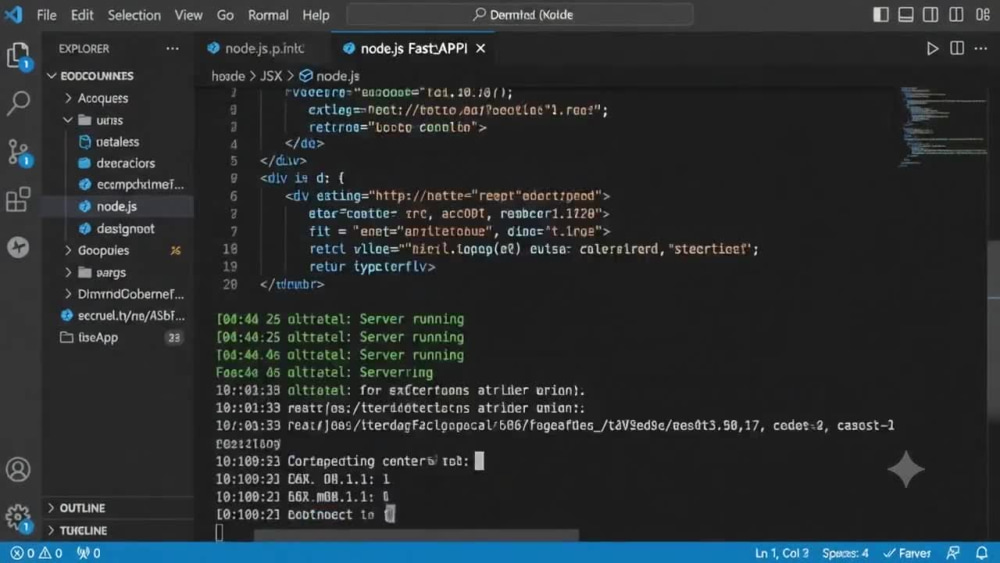Open the Extensions view

coord(18,200)
